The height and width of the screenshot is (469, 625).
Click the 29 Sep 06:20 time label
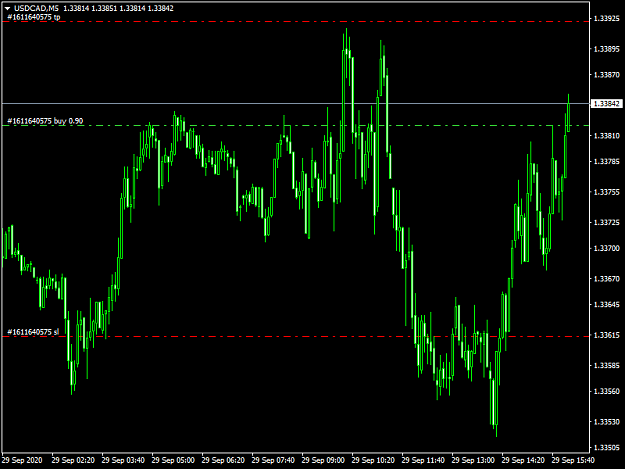(x=223, y=460)
